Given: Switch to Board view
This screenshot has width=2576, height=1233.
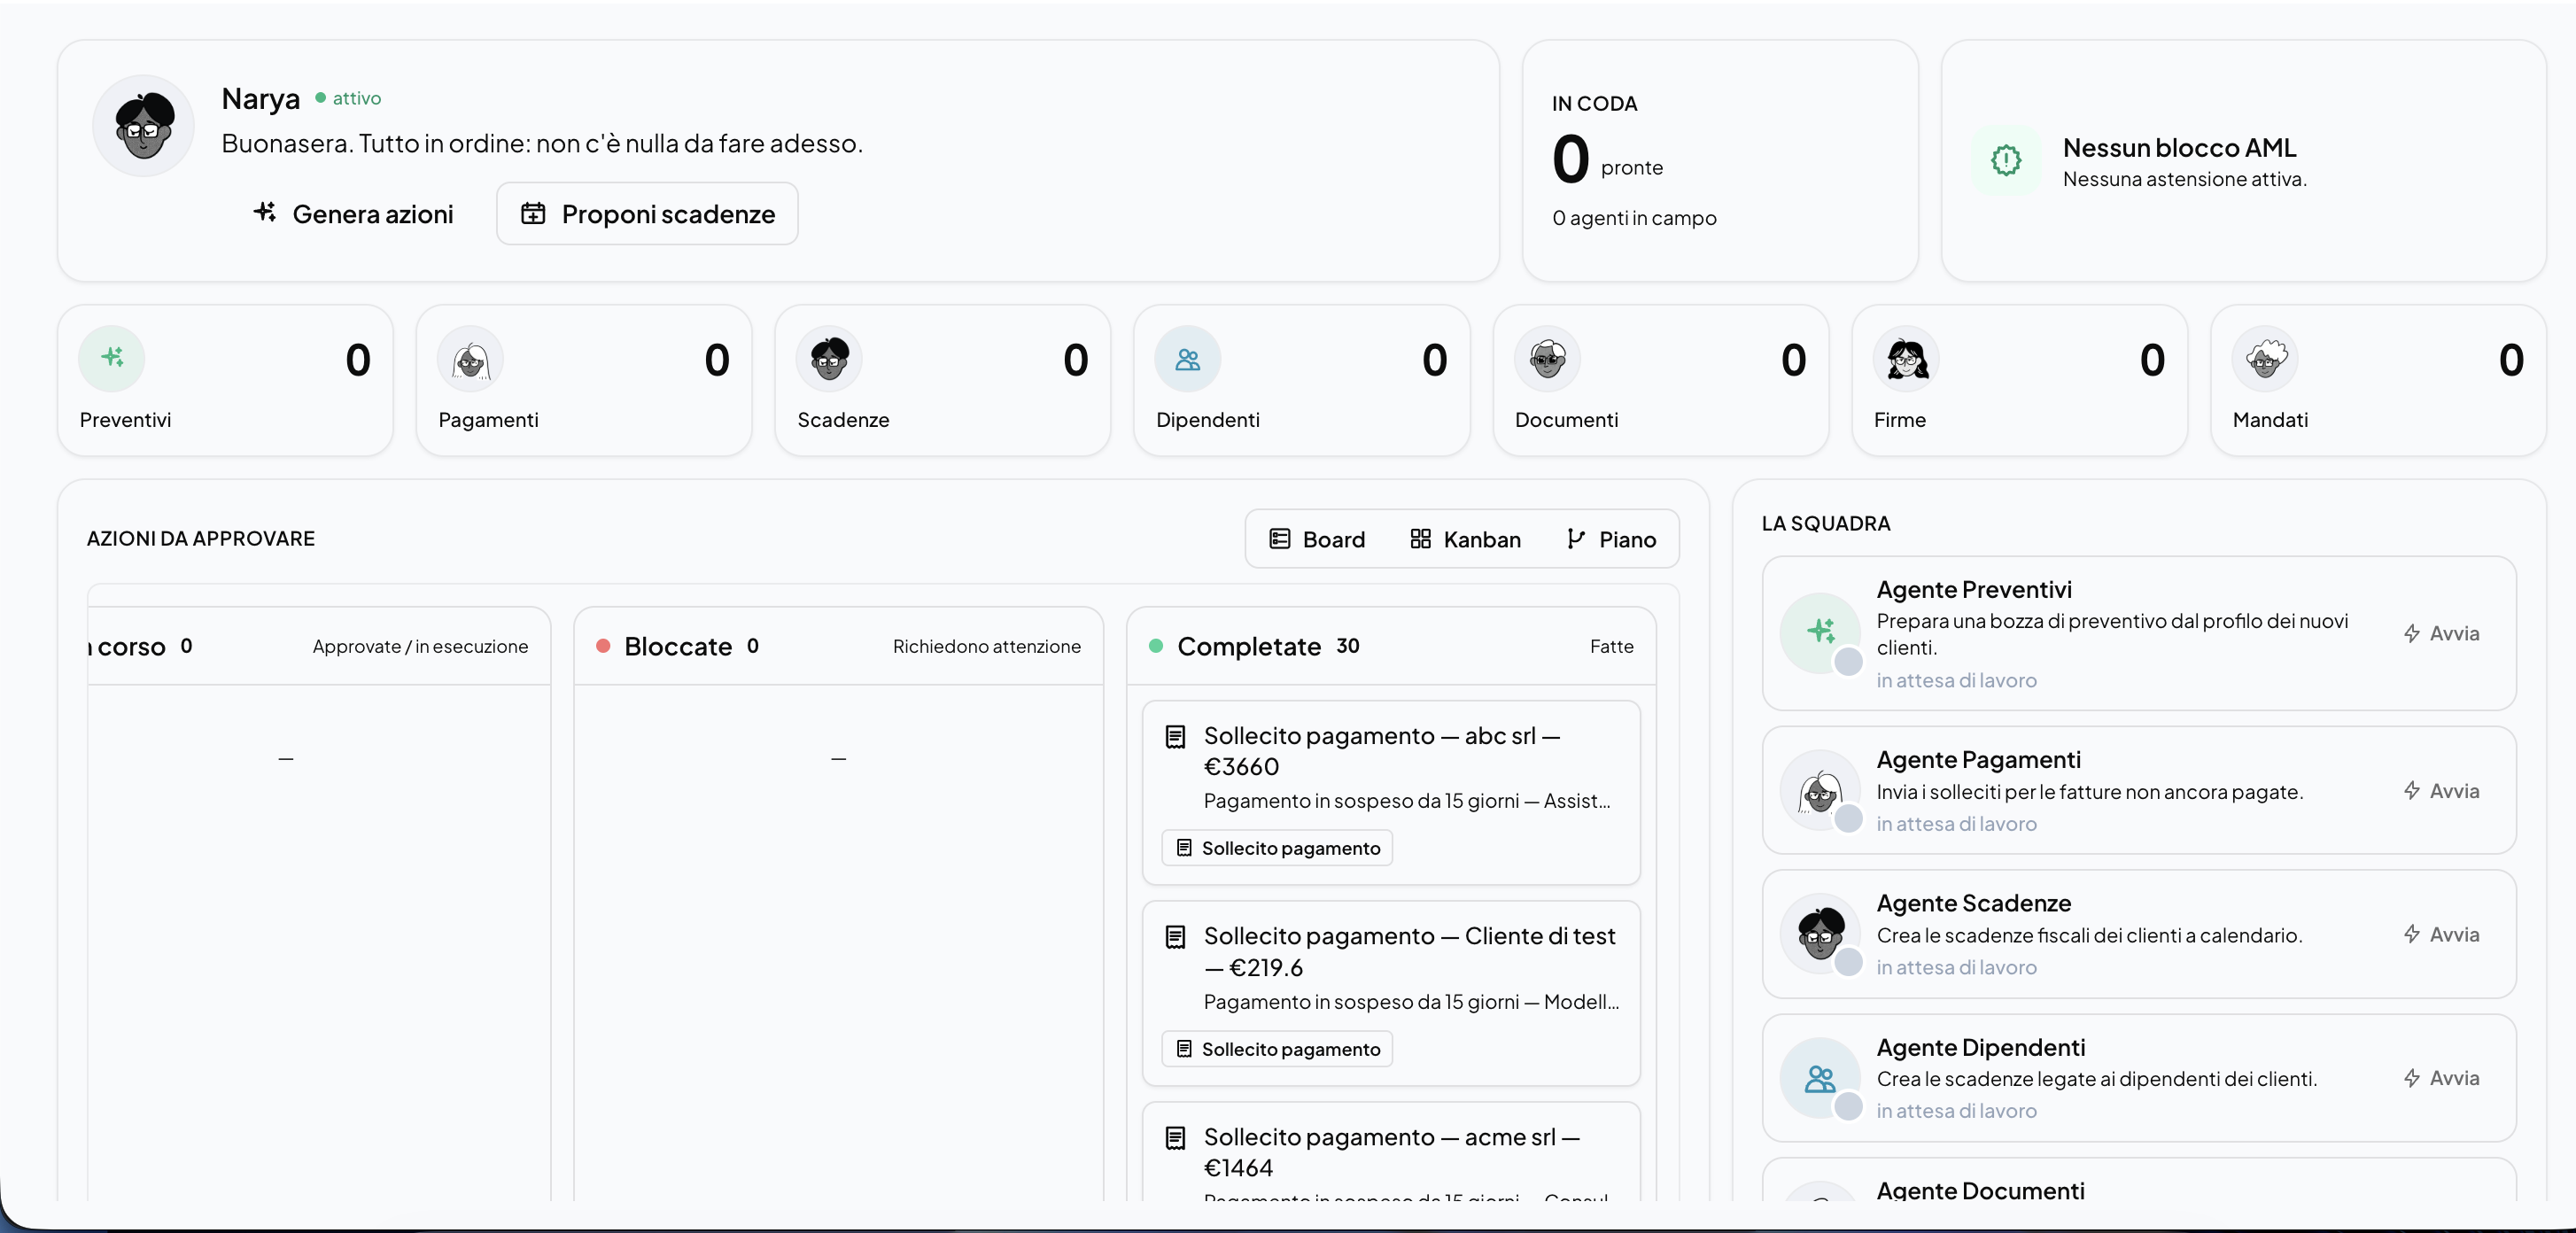Looking at the screenshot, I should 1316,539.
